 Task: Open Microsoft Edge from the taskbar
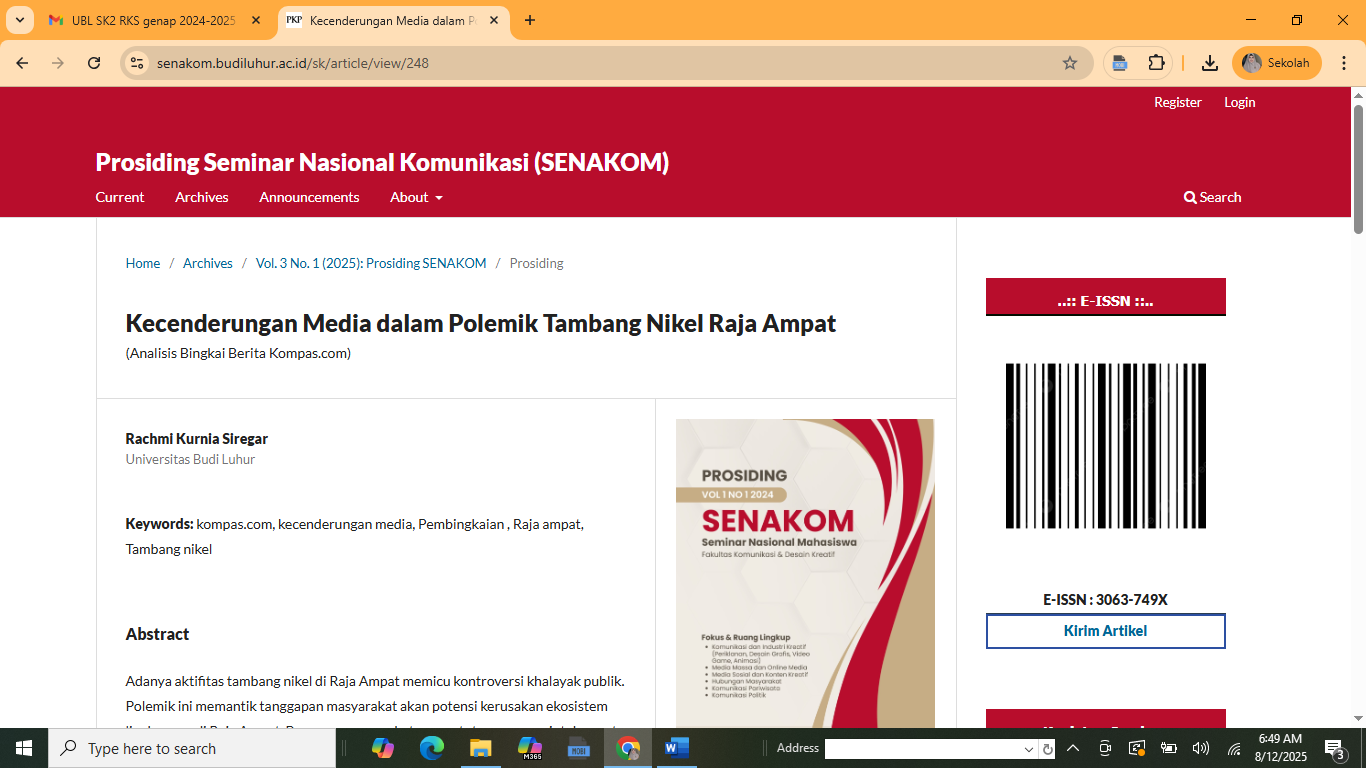tap(432, 748)
